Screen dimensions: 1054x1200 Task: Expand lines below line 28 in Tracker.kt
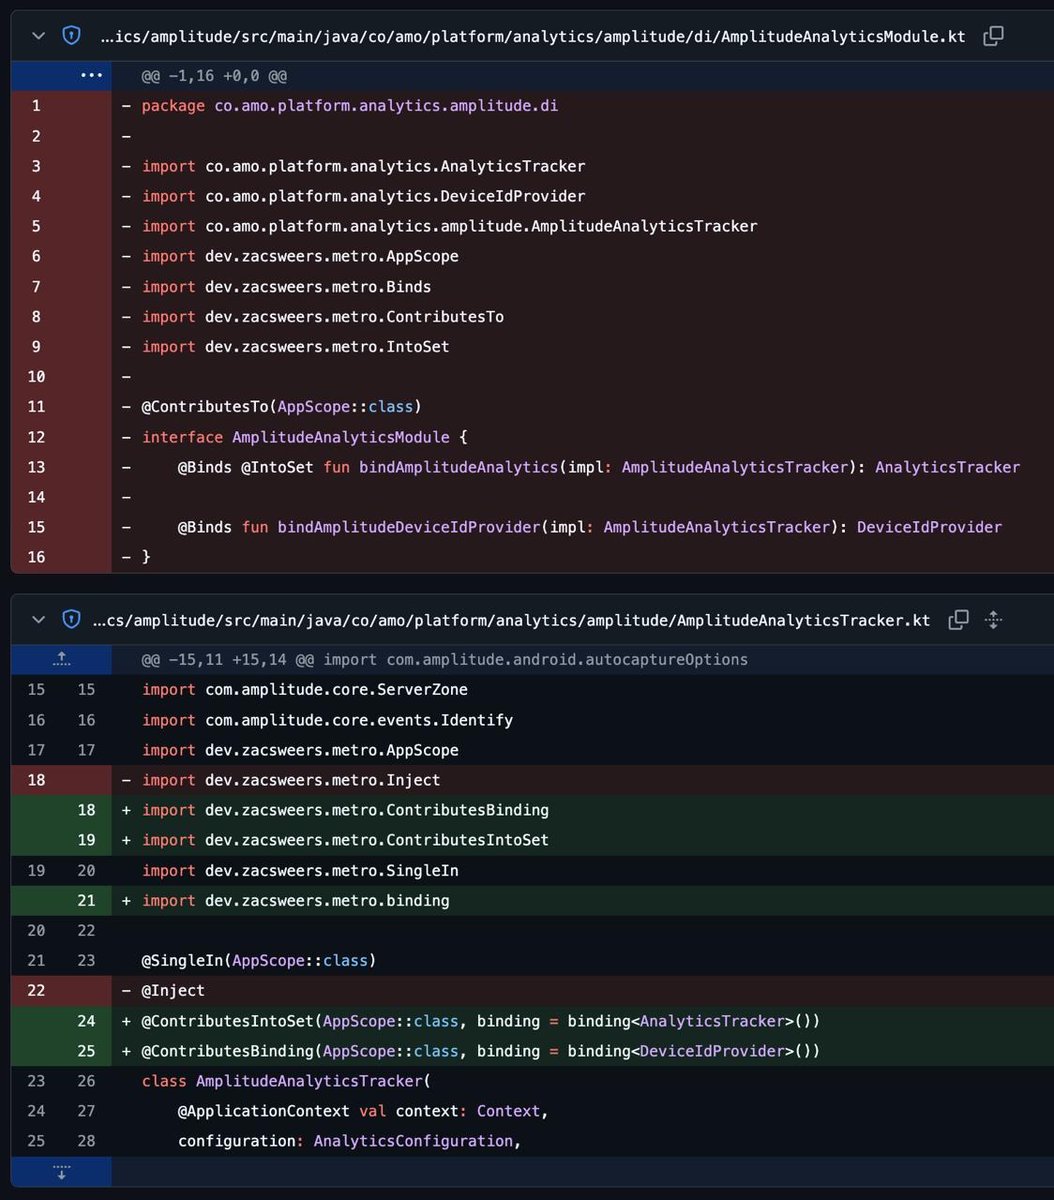point(61,1172)
